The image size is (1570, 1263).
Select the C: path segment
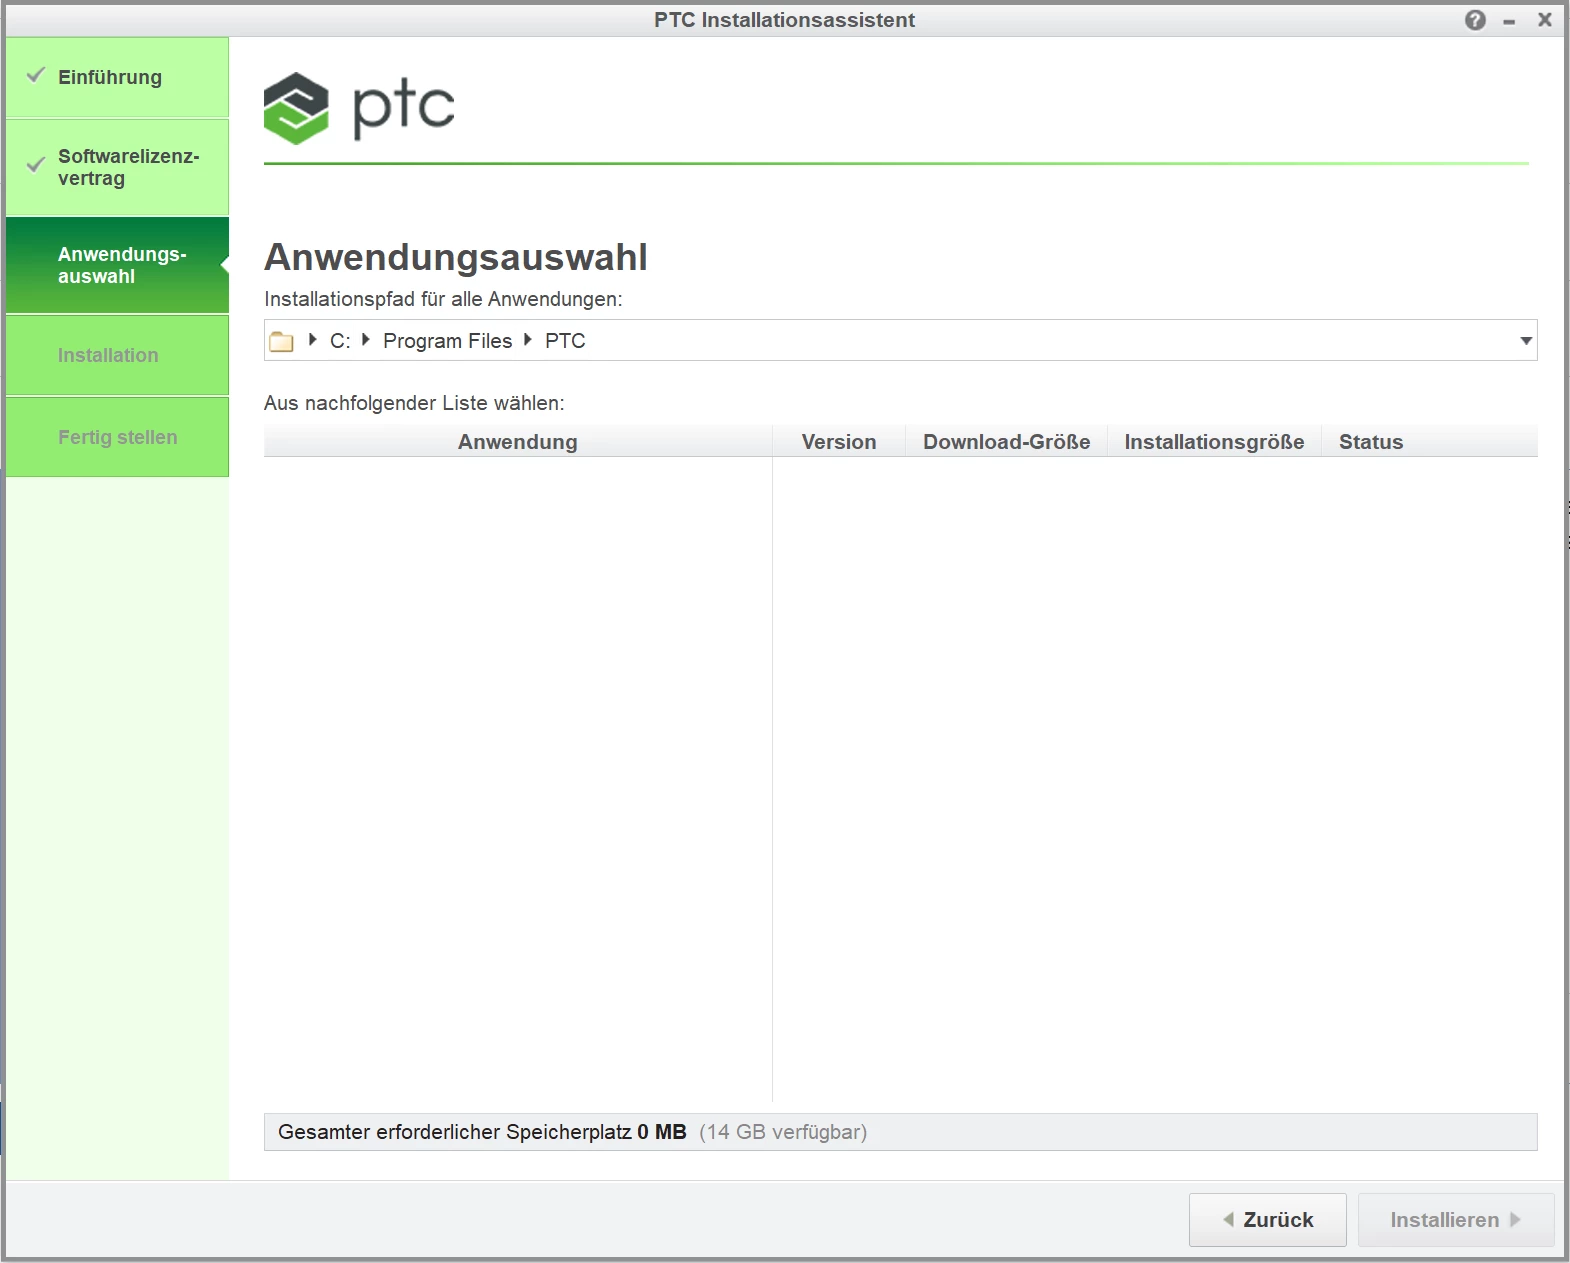tap(340, 341)
